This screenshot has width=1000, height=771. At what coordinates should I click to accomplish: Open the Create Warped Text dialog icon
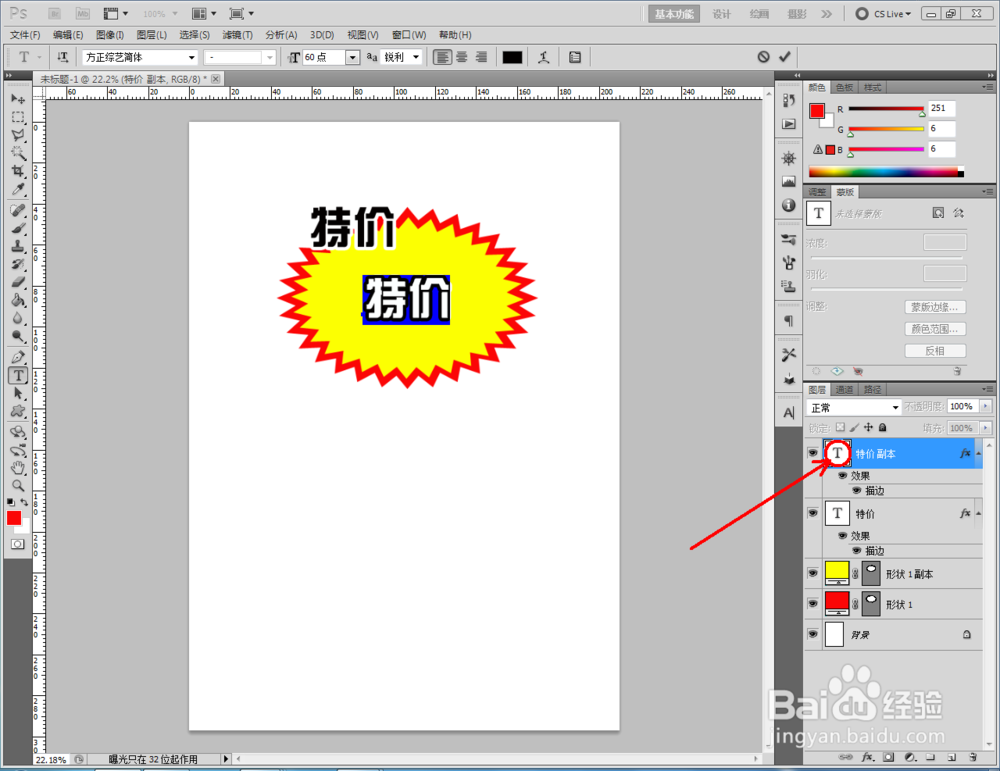(545, 57)
